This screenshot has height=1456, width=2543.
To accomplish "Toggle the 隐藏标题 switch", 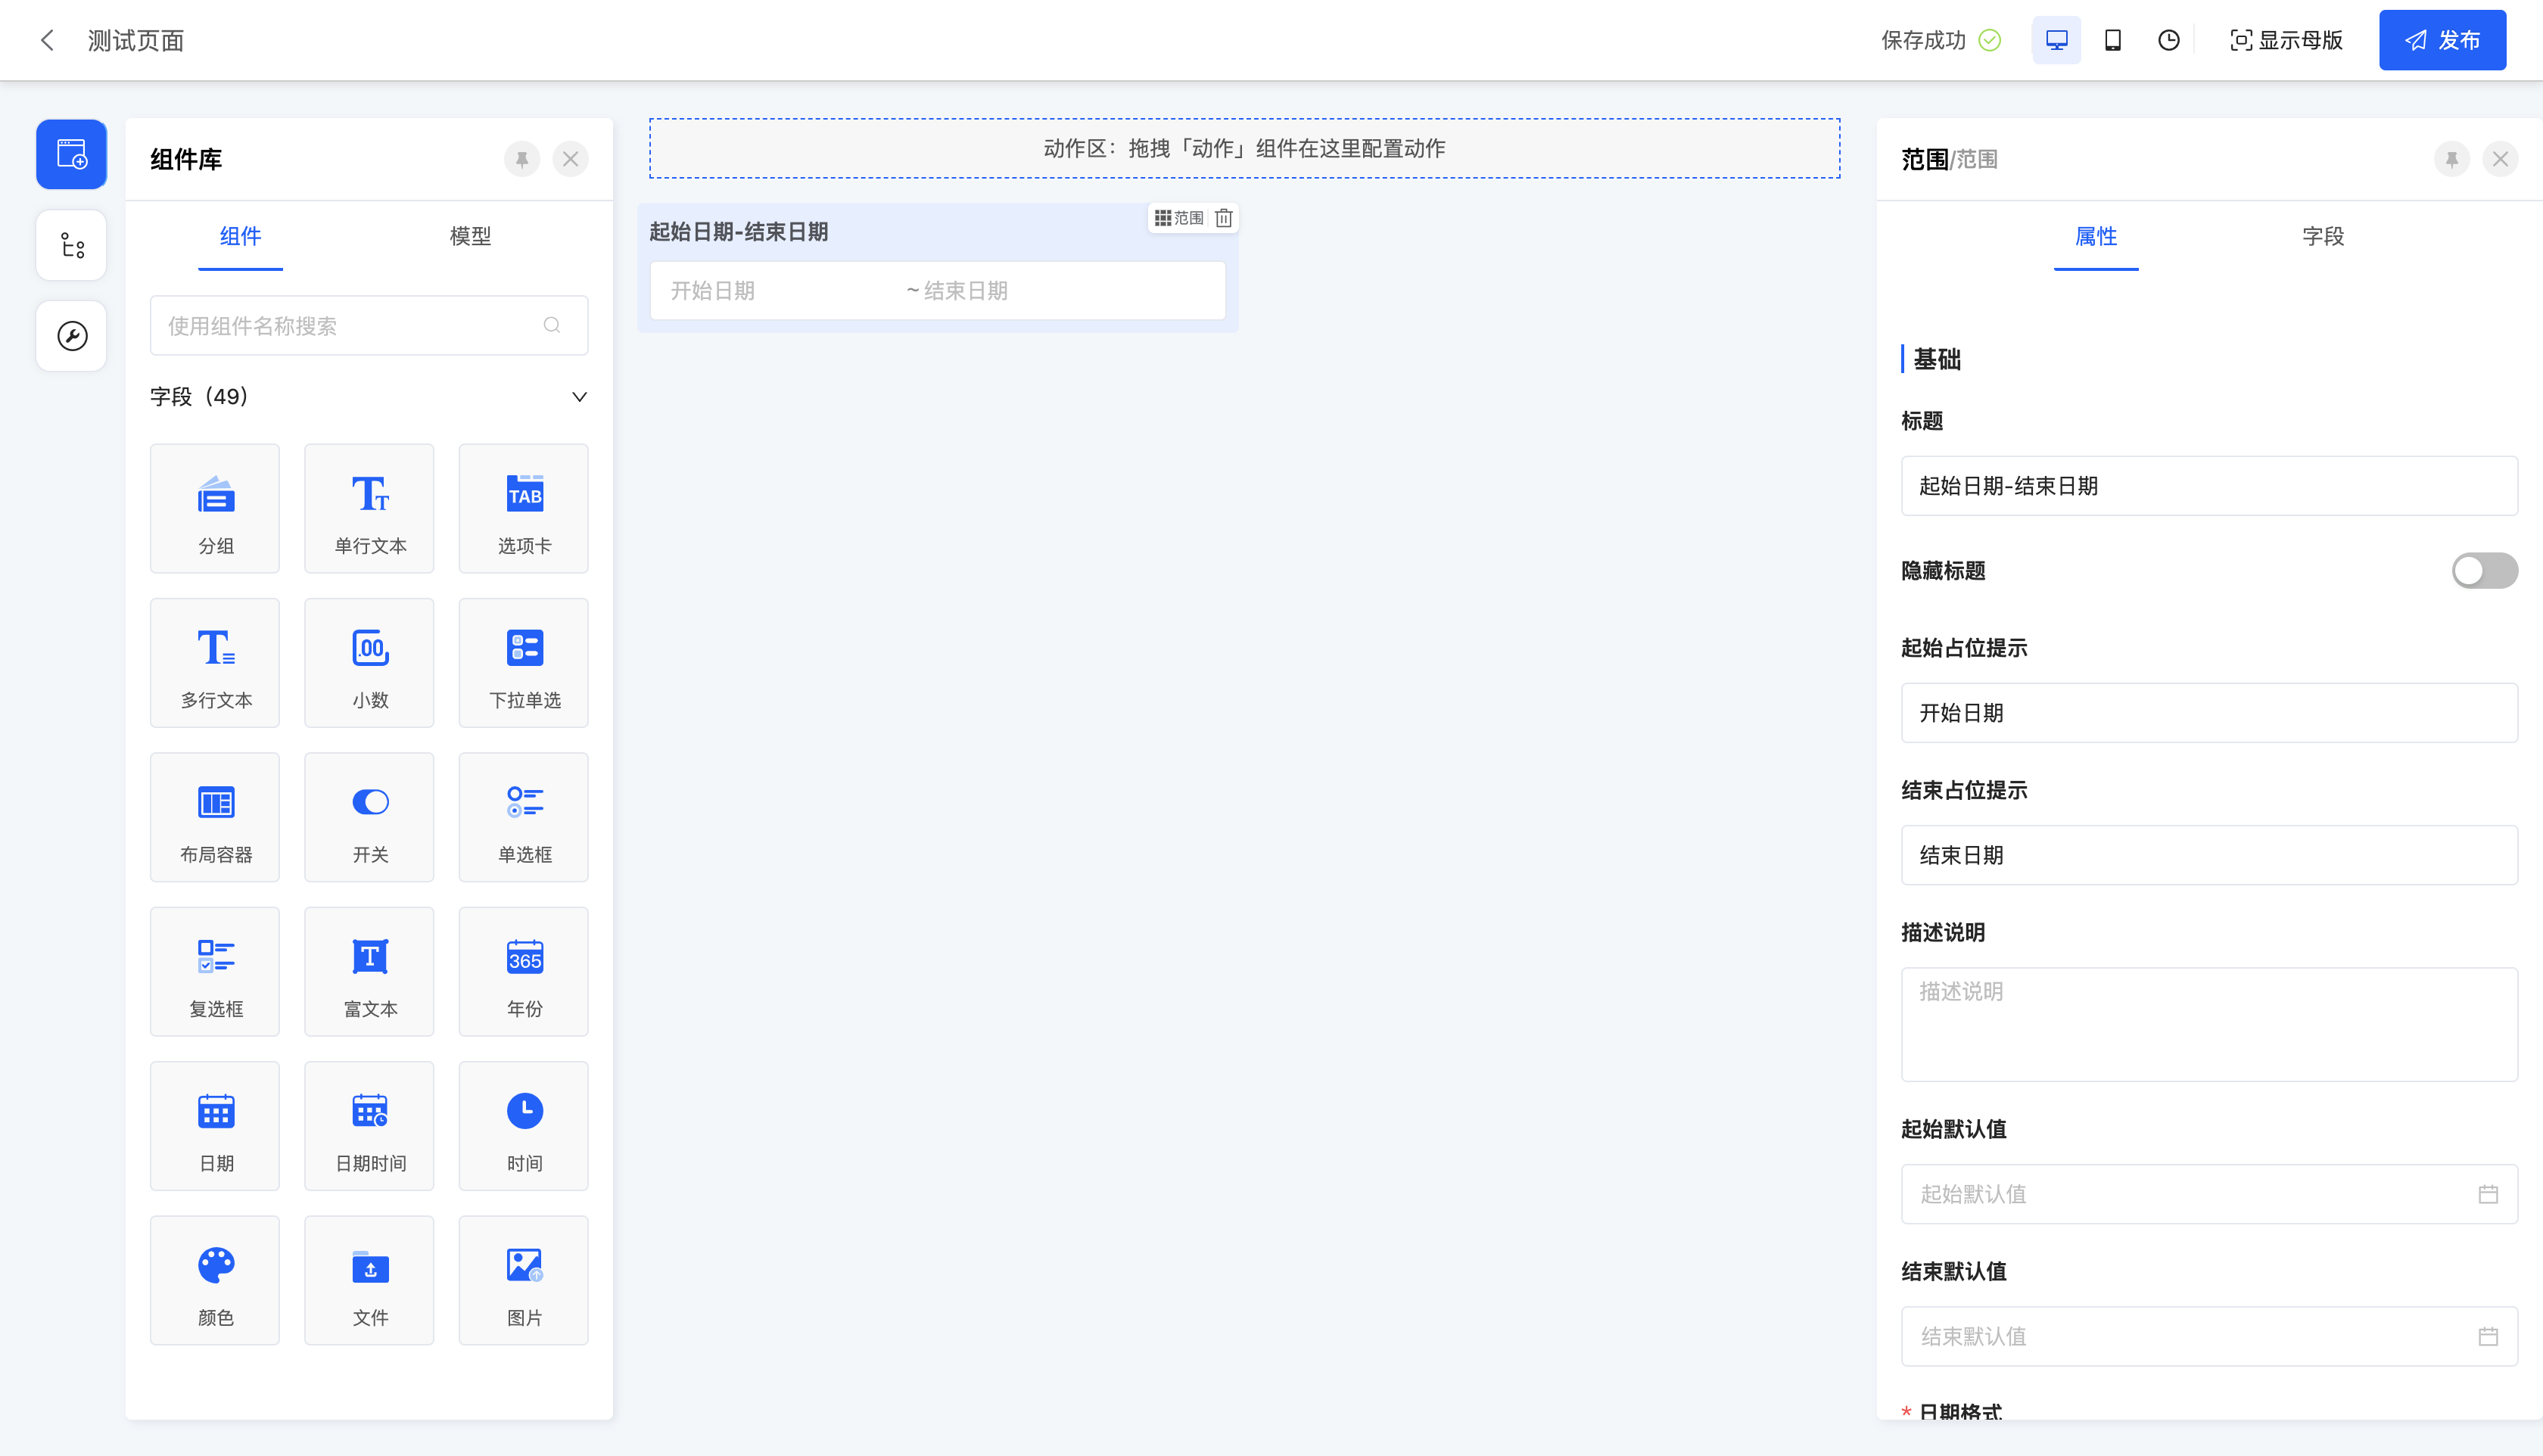I will point(2484,571).
